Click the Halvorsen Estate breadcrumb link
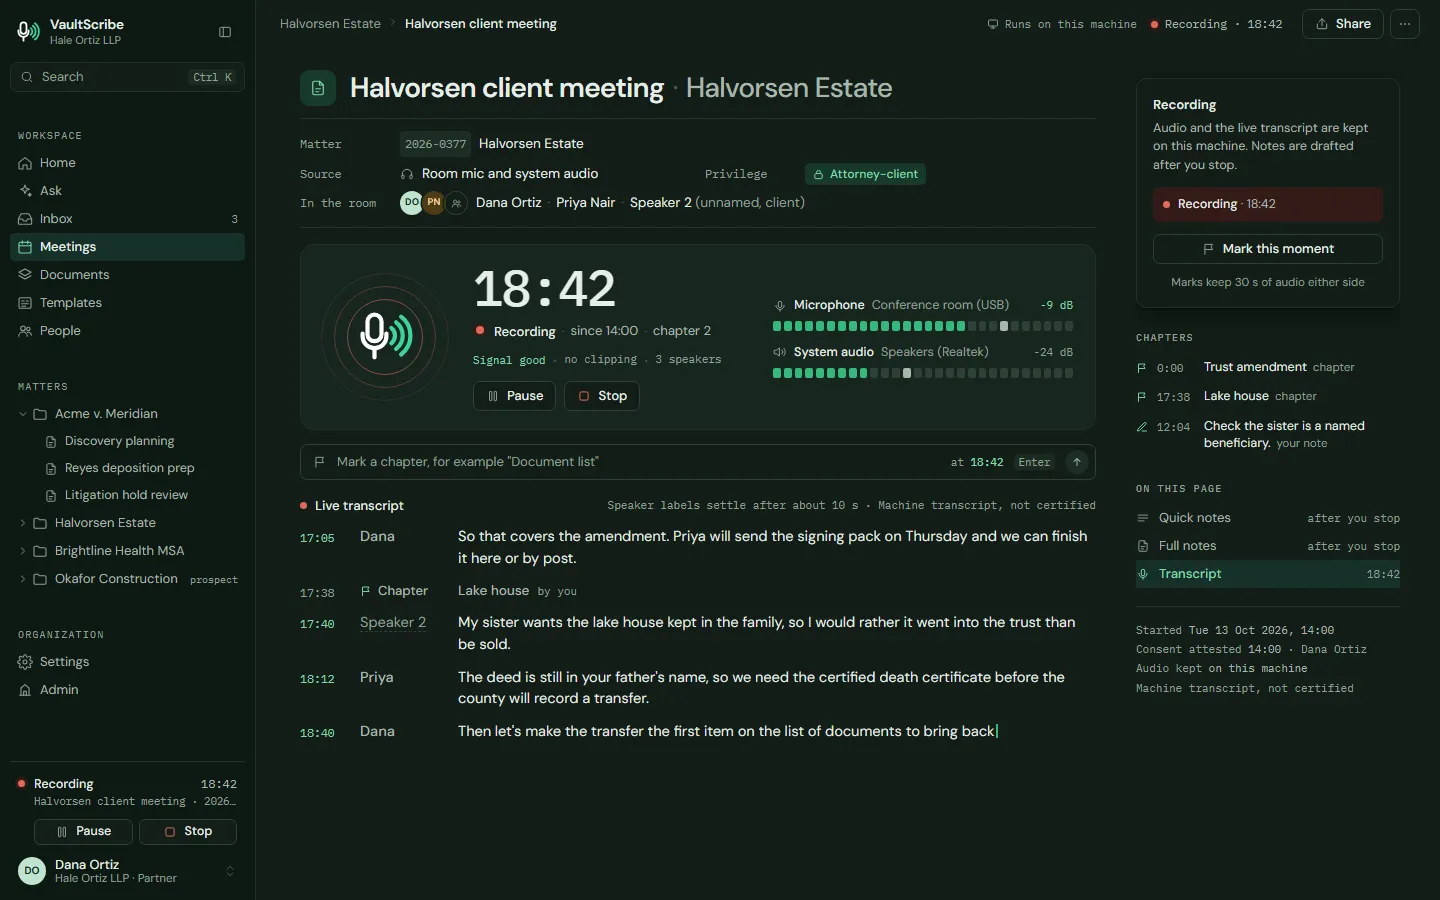Screen dimensions: 1440x900 coord(330,24)
